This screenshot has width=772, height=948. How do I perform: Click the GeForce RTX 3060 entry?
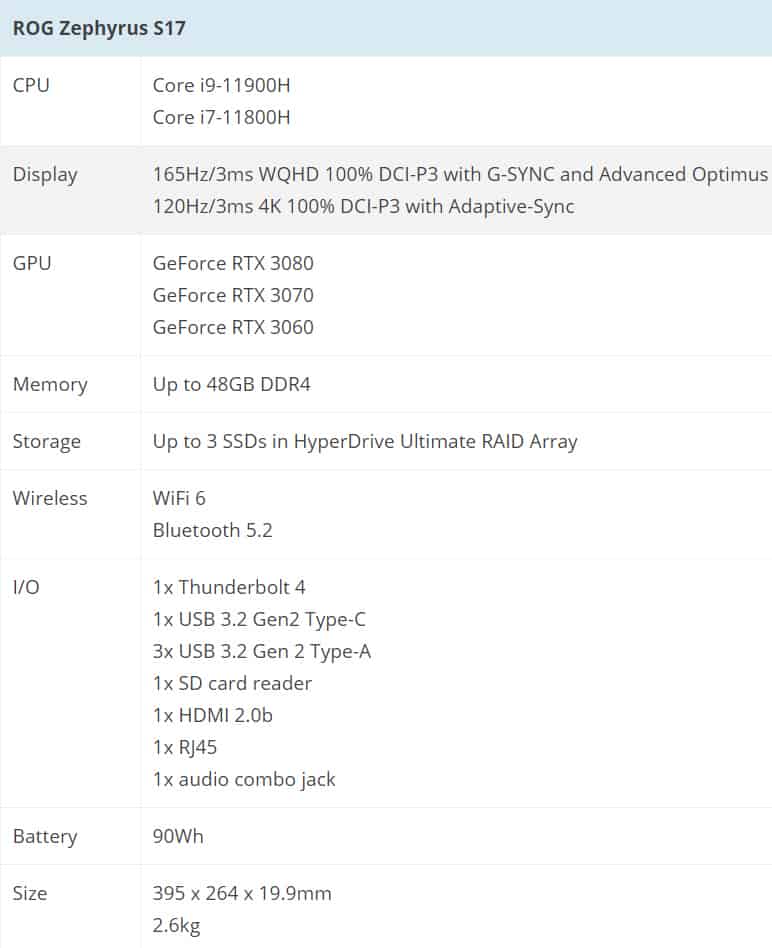point(233,328)
